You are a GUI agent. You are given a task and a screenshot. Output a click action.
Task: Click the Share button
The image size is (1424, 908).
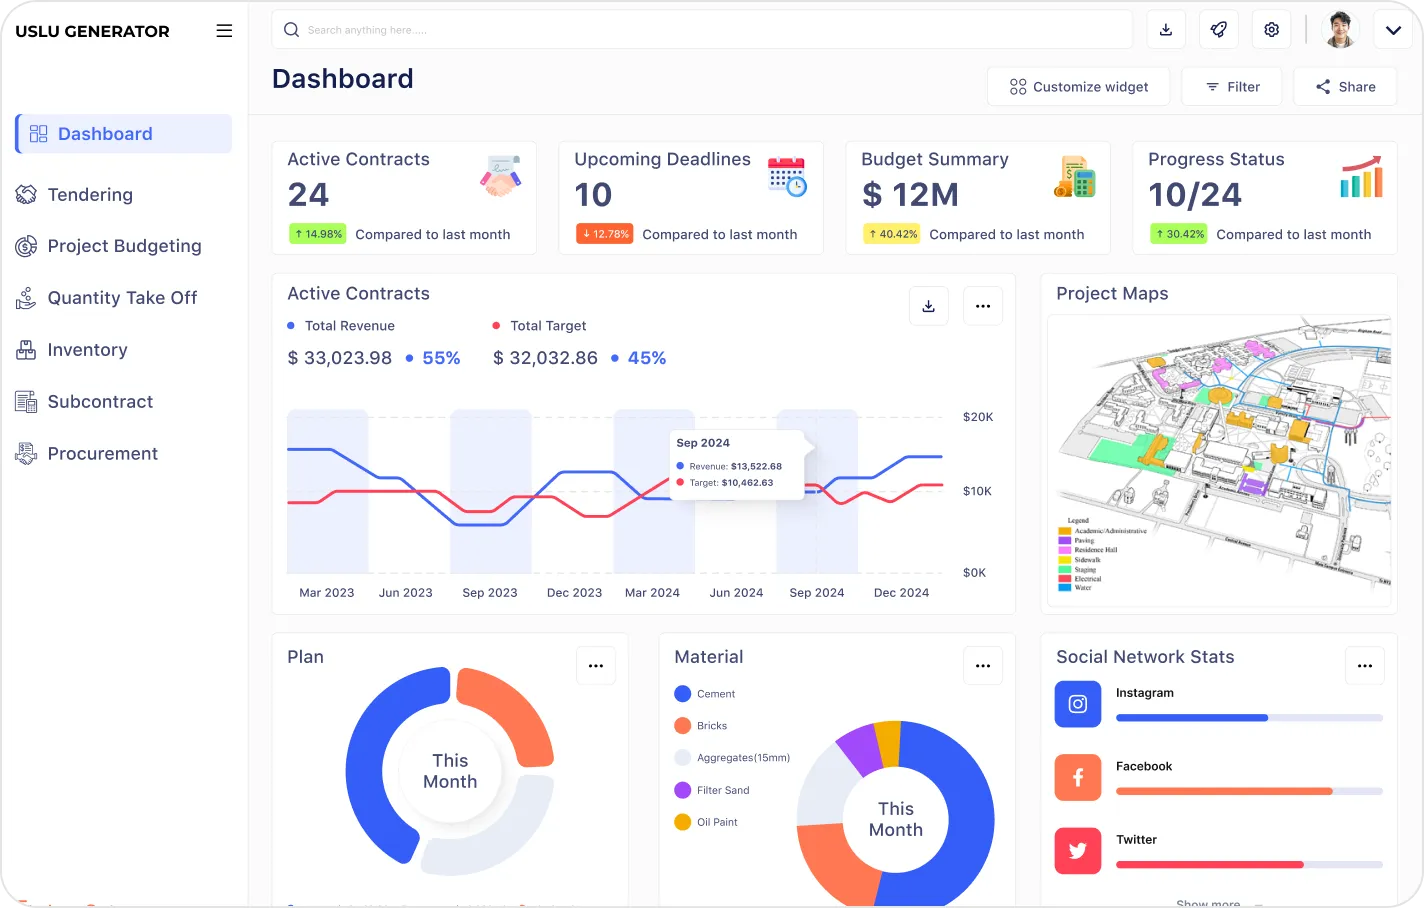pyautogui.click(x=1345, y=87)
